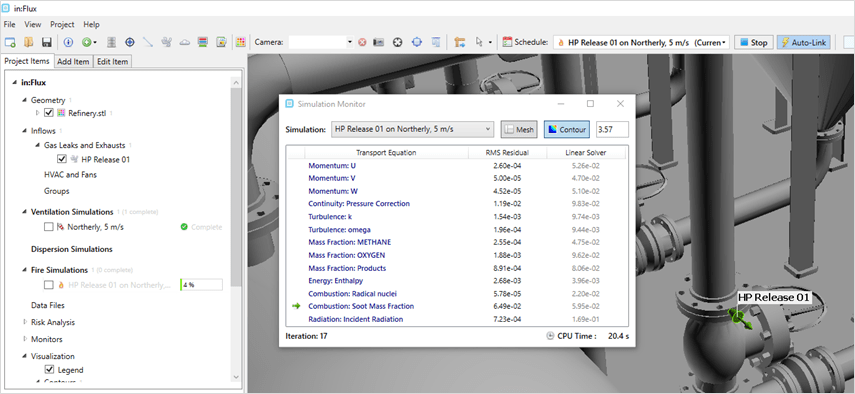Uncheck the Refinery.stl checkbox
Screen dimensions: 855x394
[x=49, y=113]
